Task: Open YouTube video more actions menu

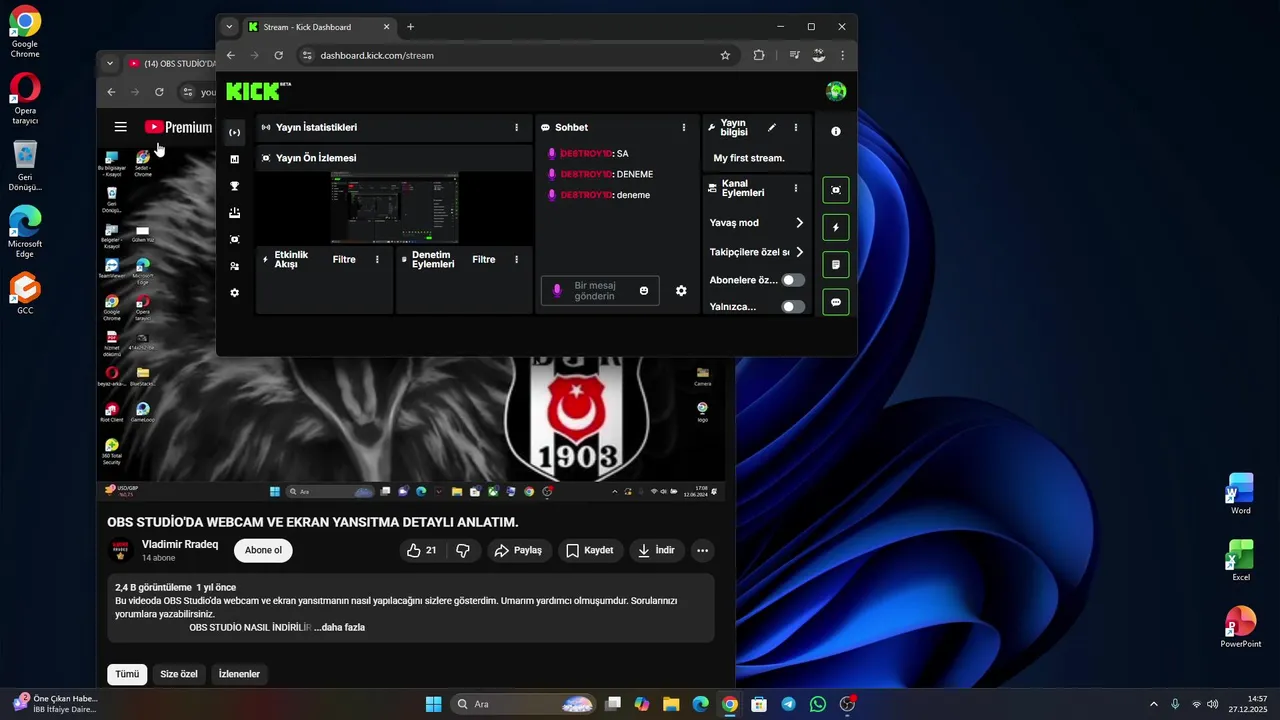Action: click(x=702, y=550)
